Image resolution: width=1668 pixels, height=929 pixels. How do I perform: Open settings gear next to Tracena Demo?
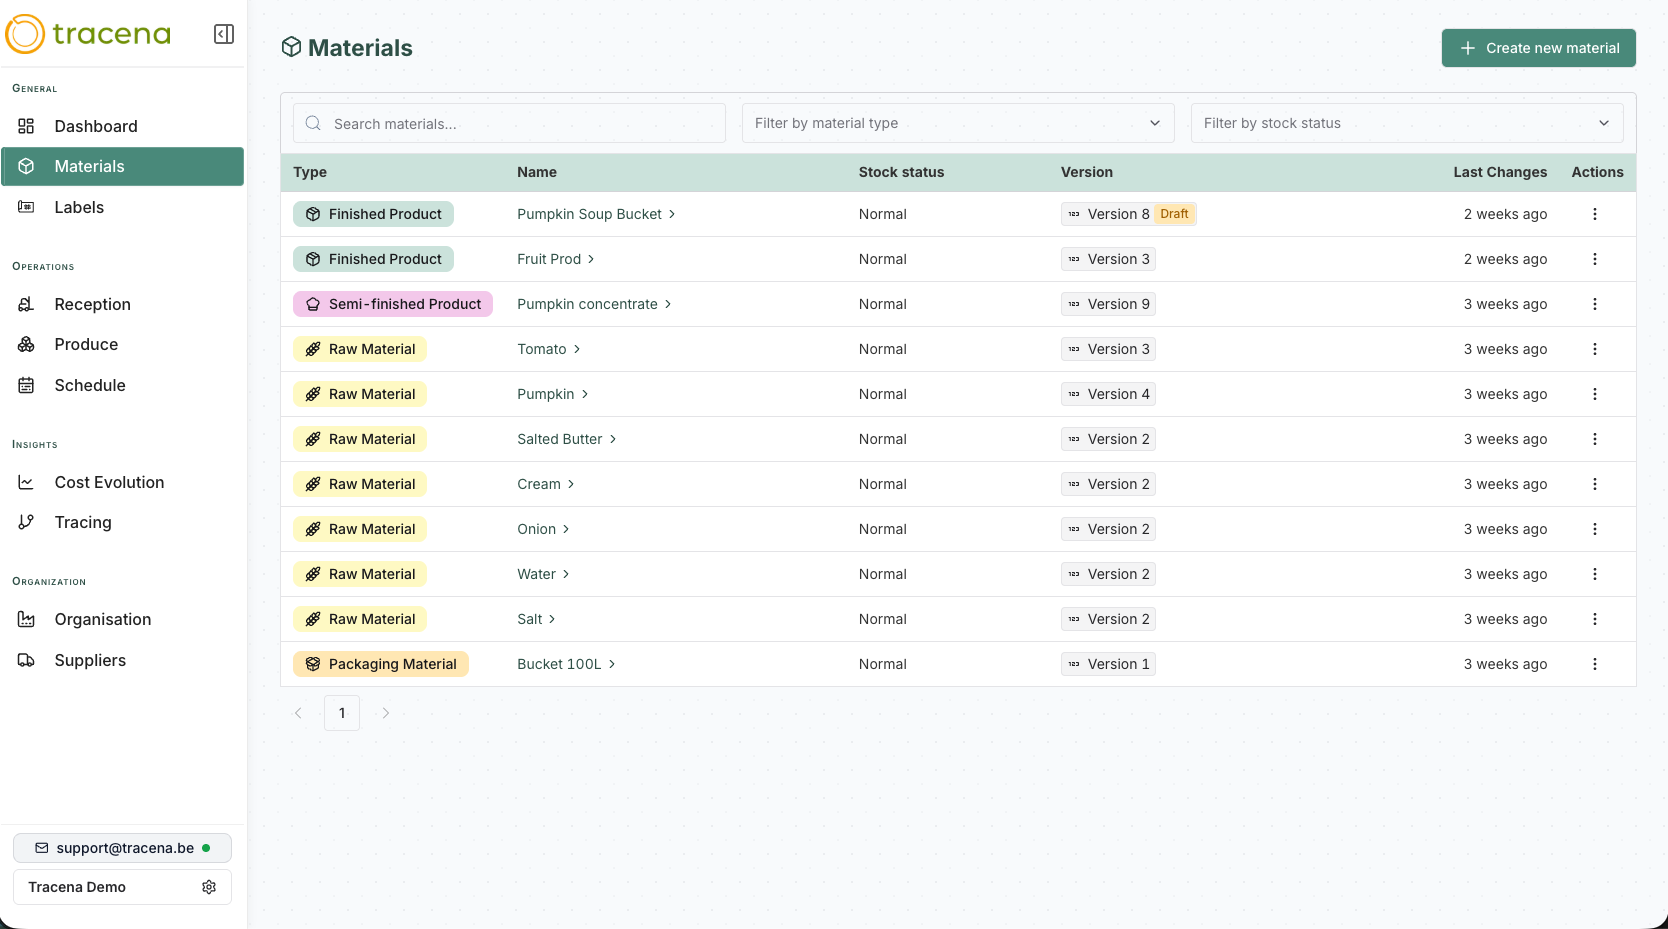(x=209, y=887)
